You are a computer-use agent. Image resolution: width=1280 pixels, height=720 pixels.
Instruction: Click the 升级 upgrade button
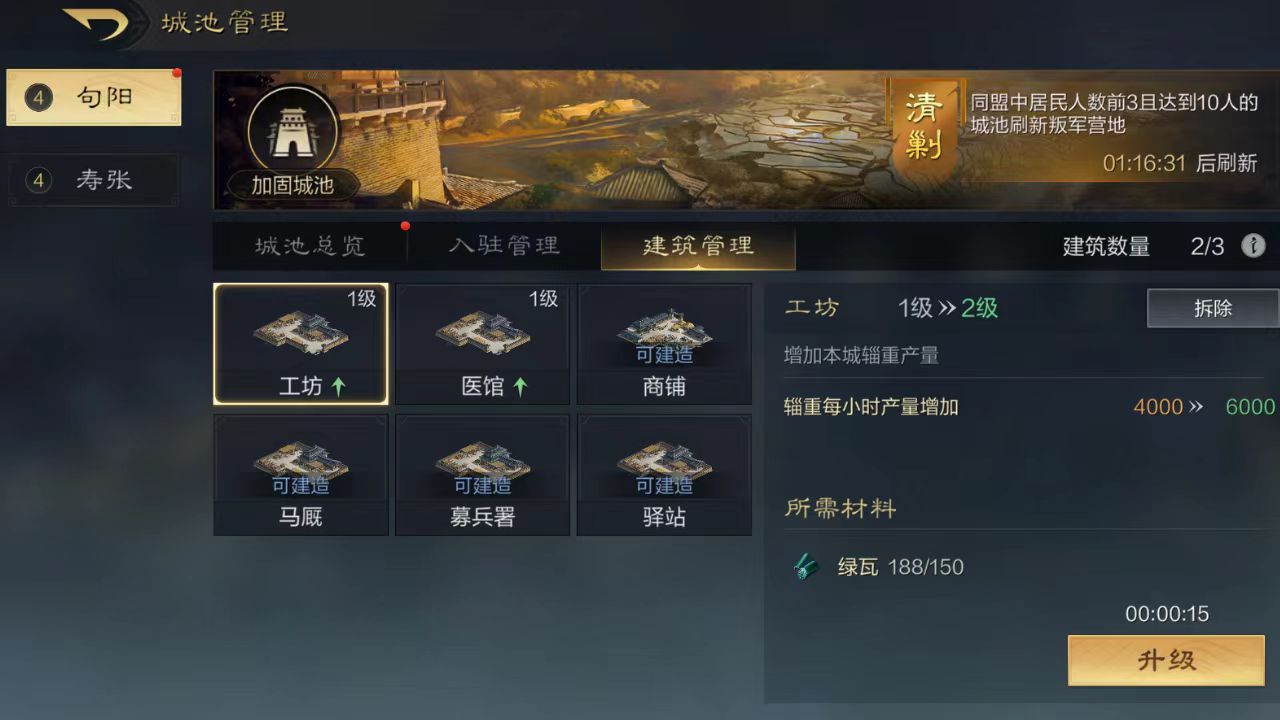[1166, 660]
